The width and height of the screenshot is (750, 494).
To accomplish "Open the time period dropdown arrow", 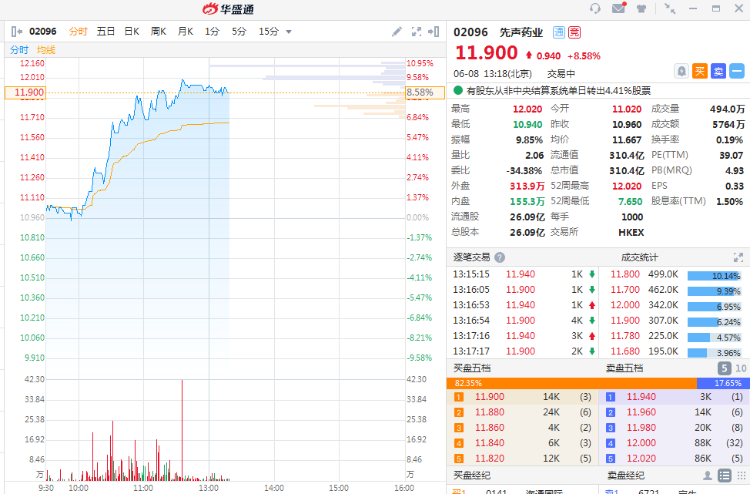I will [x=288, y=32].
